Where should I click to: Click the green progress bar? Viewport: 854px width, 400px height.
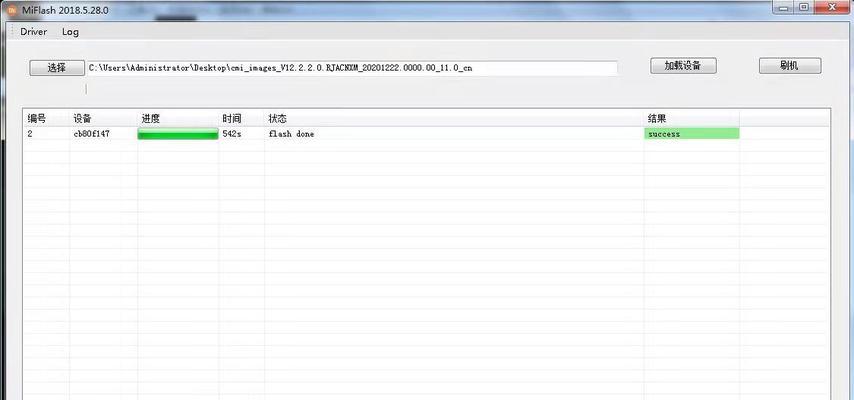[178, 134]
